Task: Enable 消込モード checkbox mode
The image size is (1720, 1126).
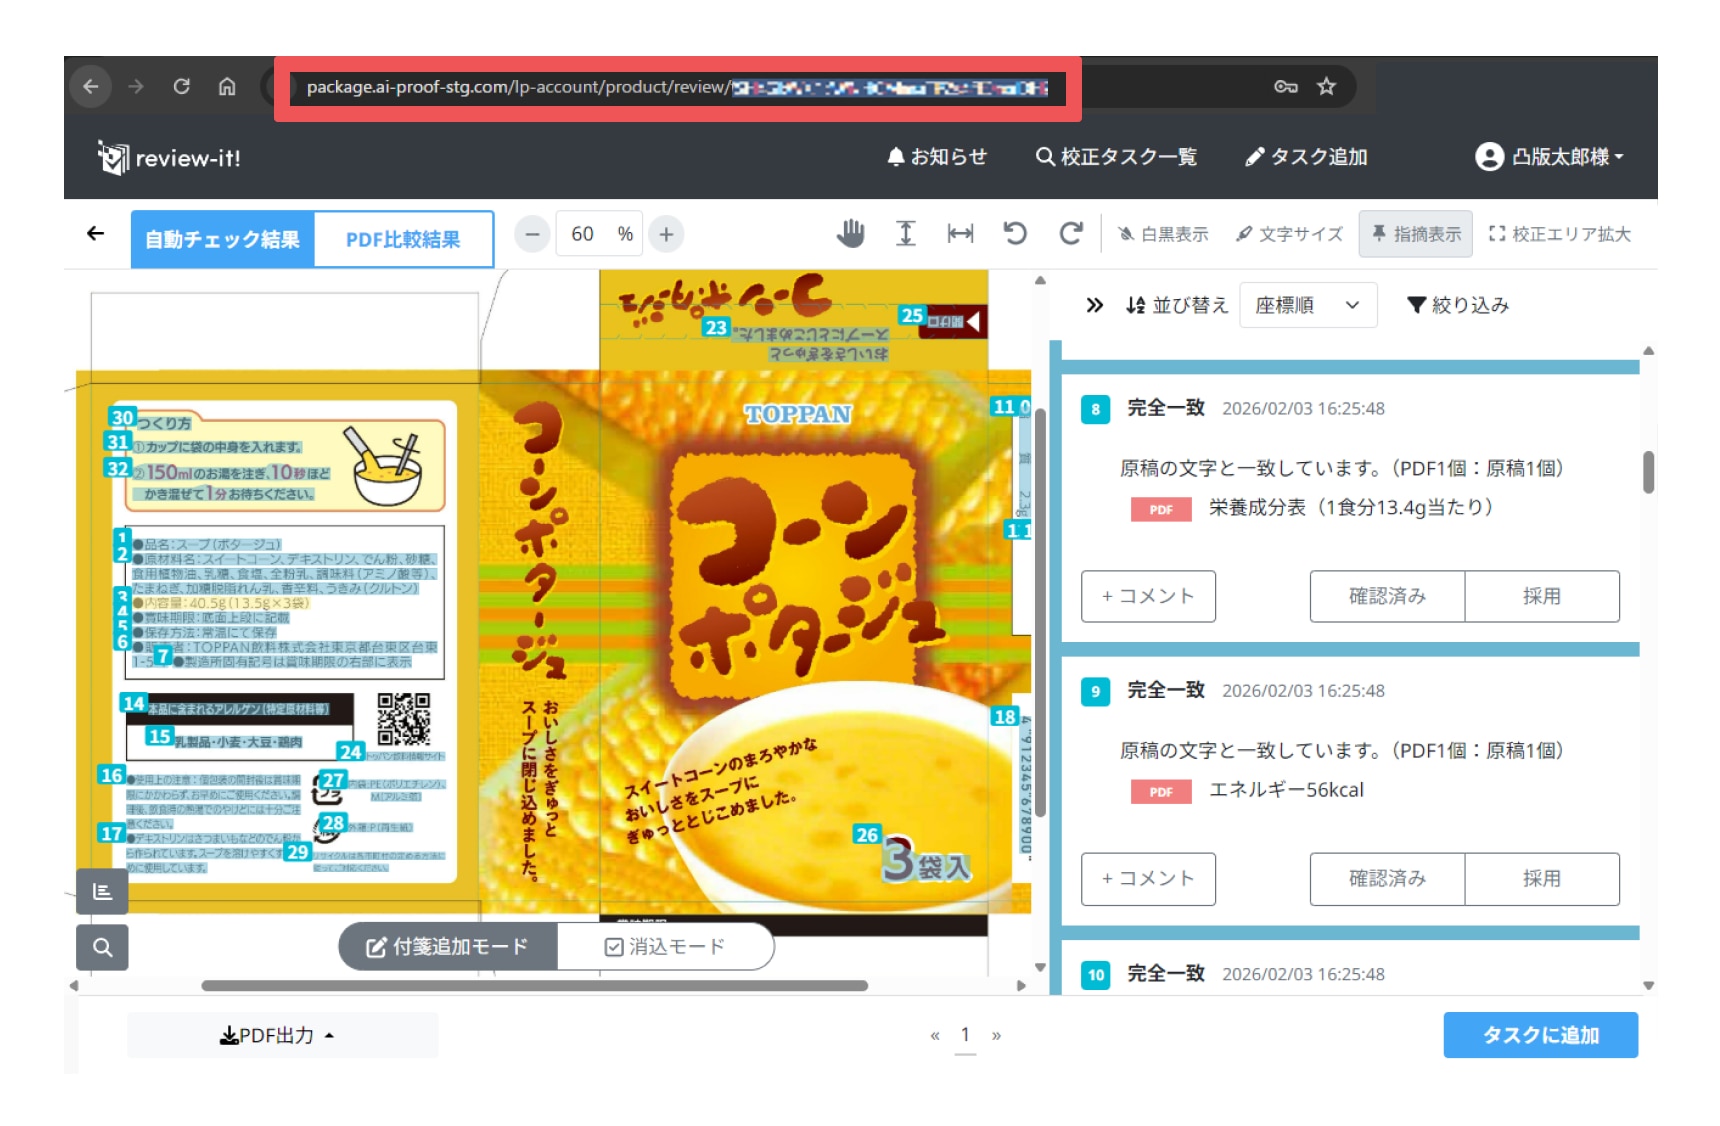Action: pyautogui.click(x=665, y=946)
